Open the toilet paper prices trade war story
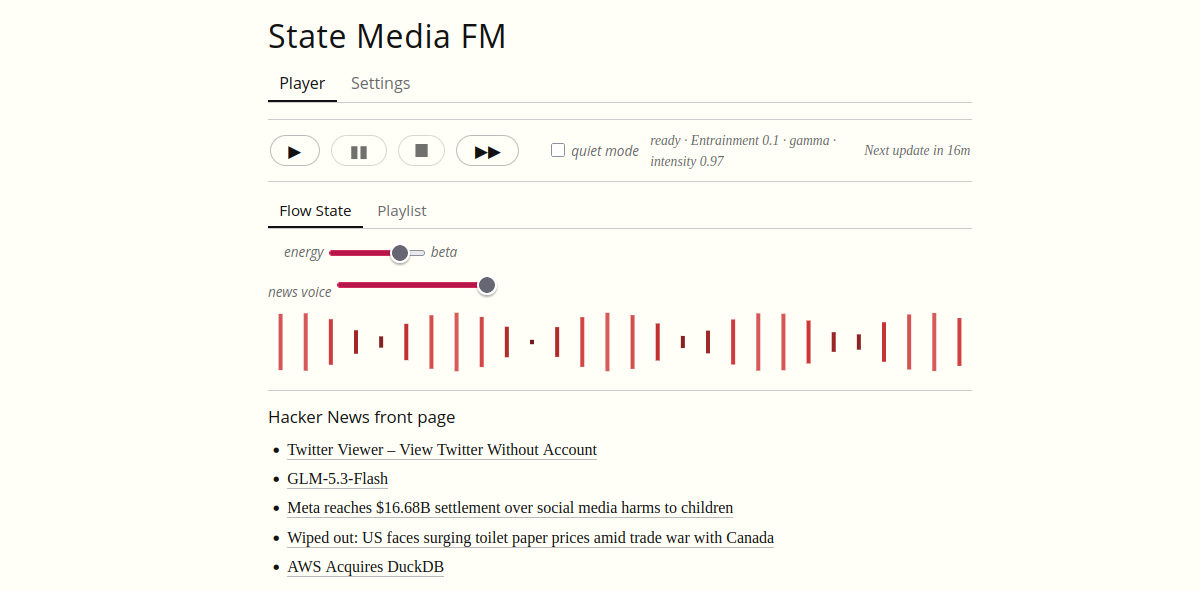The width and height of the screenshot is (1200, 591). coord(530,538)
